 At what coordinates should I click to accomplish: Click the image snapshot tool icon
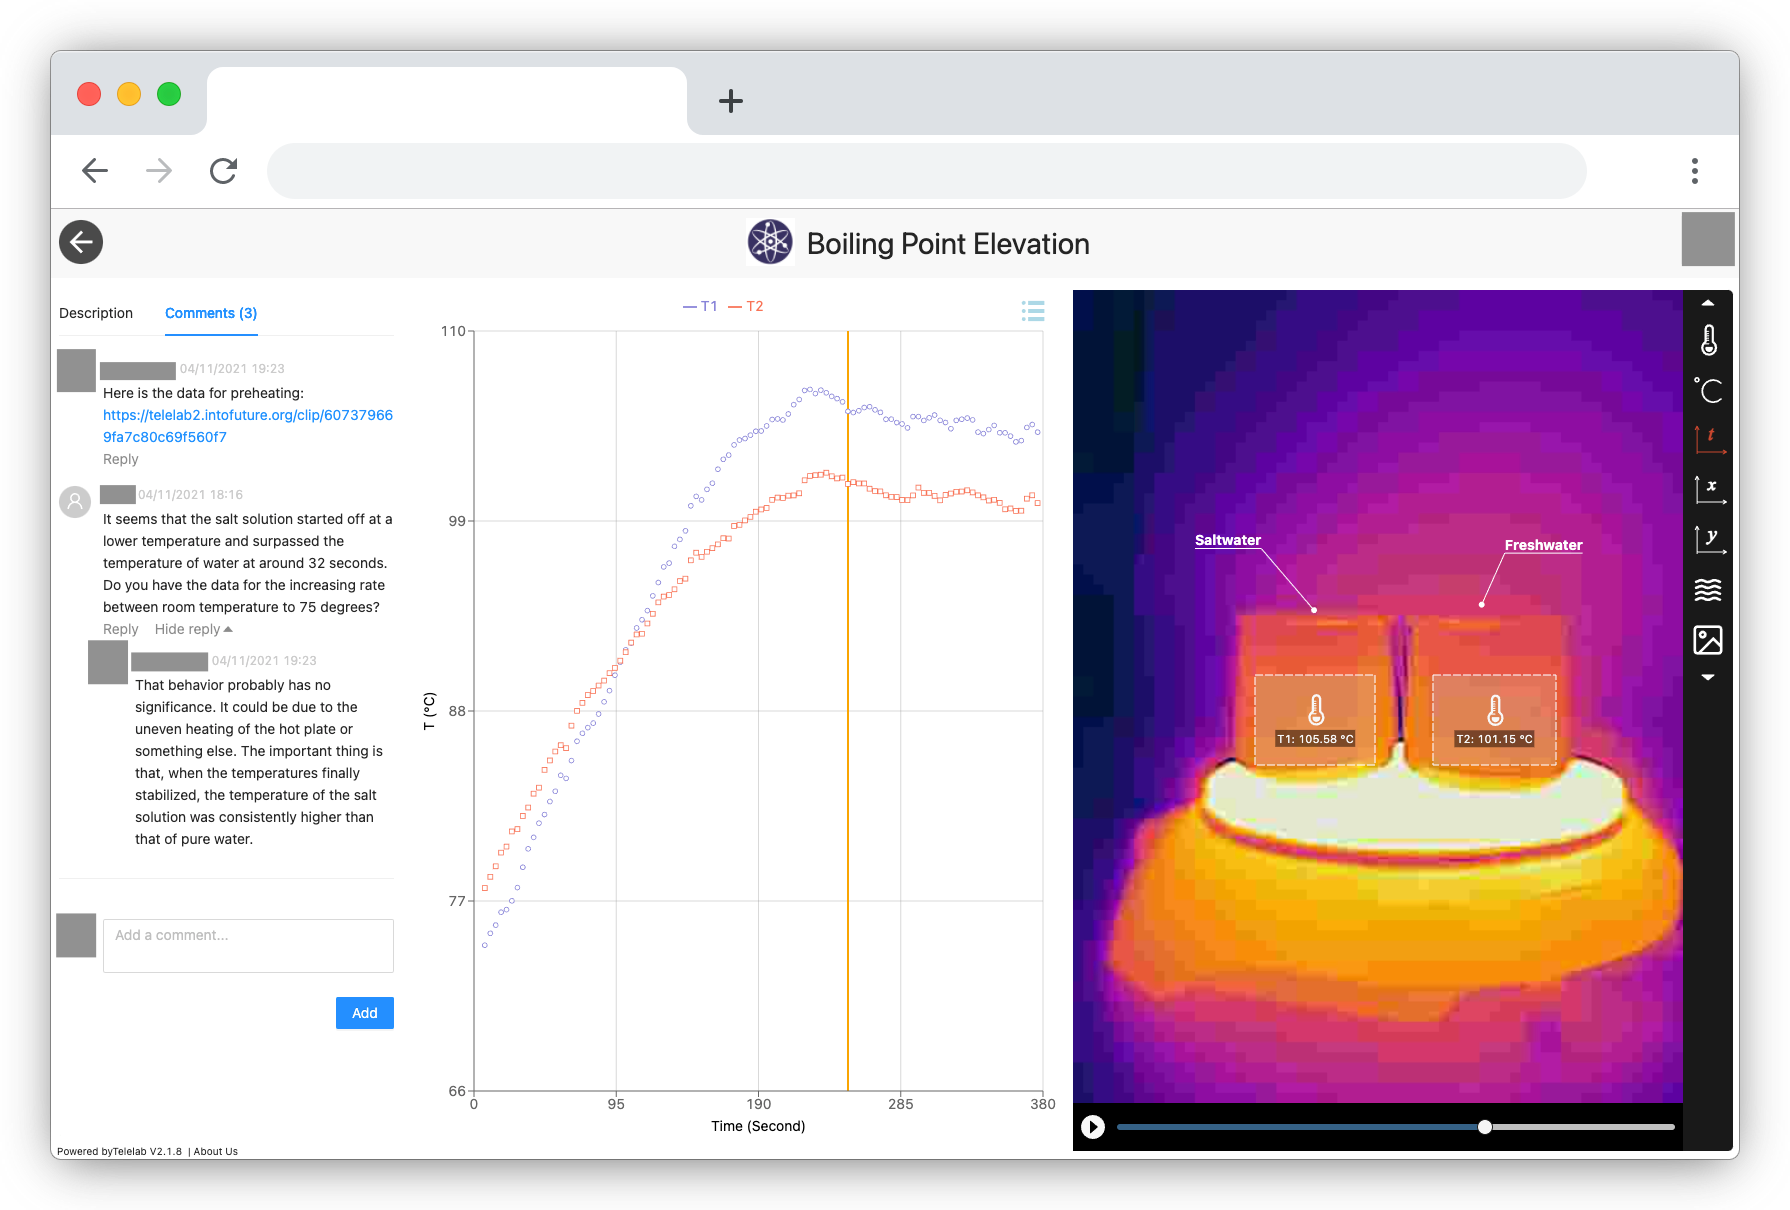1708,640
